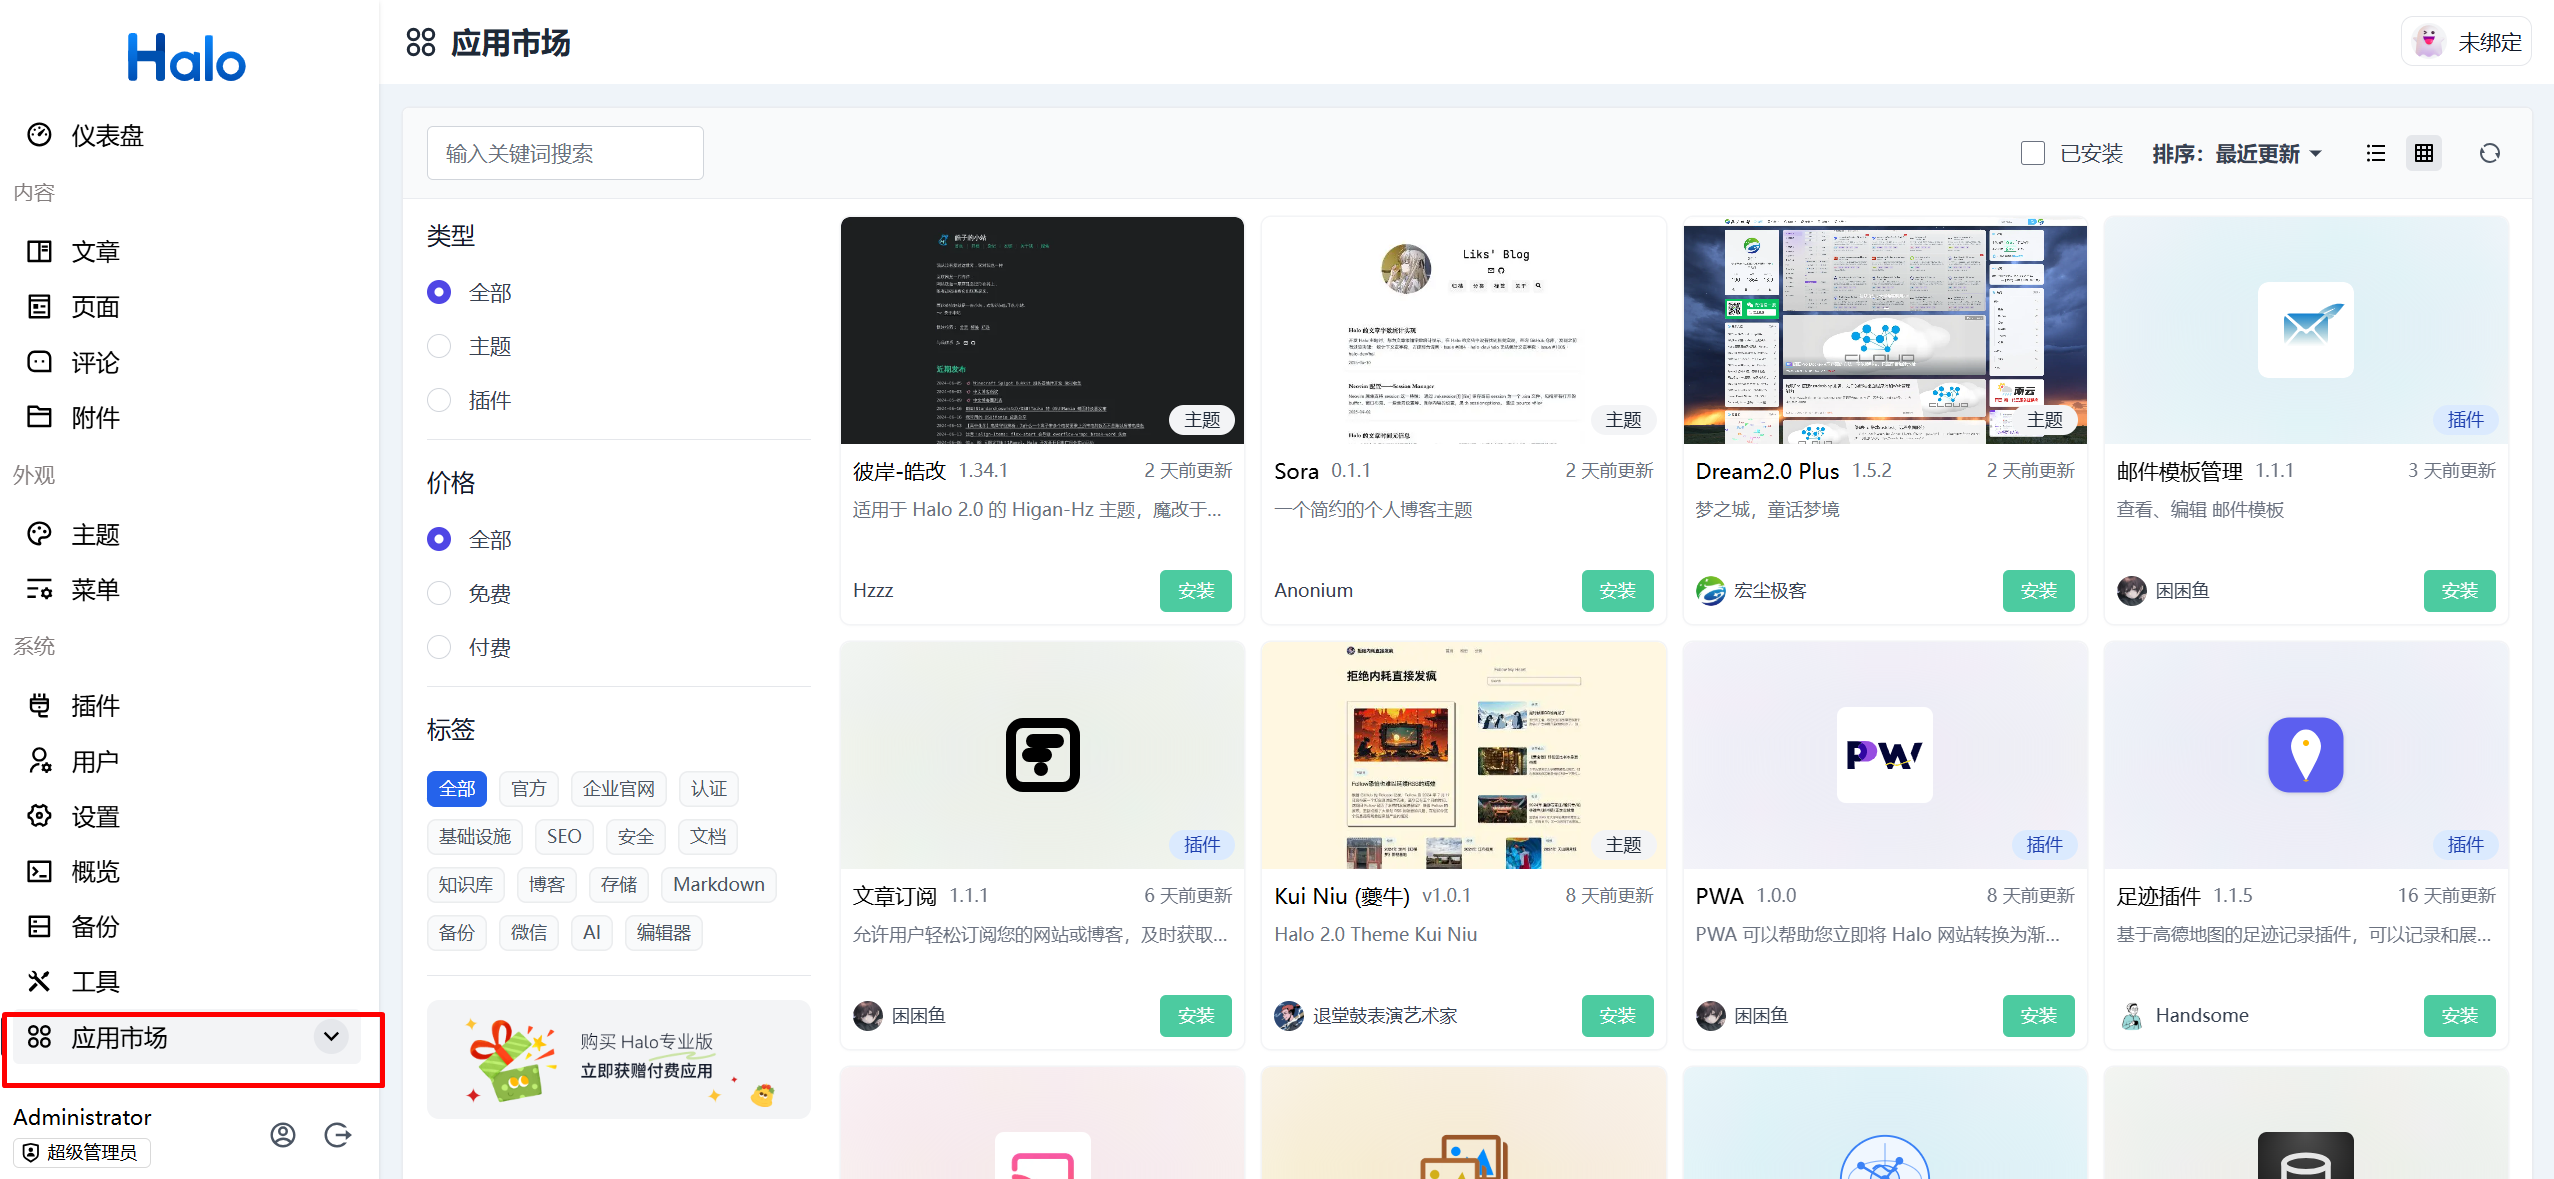Click the 未绑定 account button

tap(2467, 42)
